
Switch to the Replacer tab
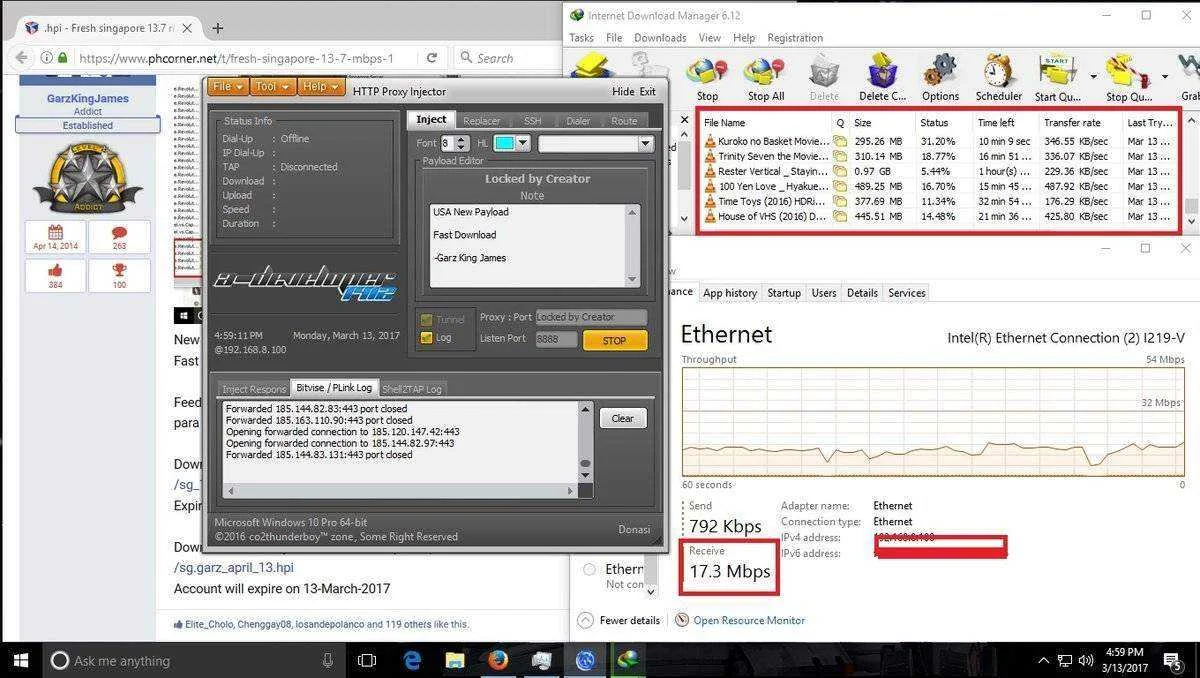click(x=482, y=120)
